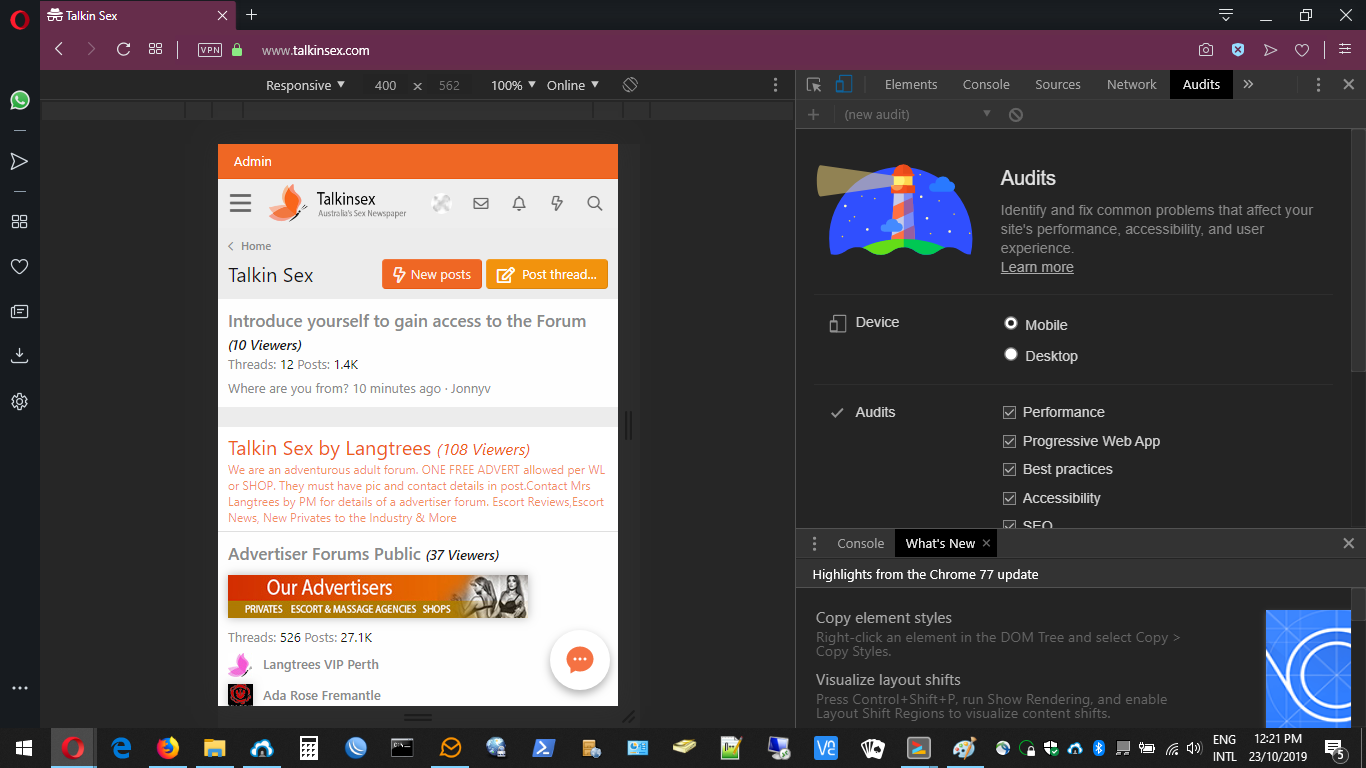Open Home breadcrumb link
Viewport: 1366px width, 768px height.
click(256, 246)
